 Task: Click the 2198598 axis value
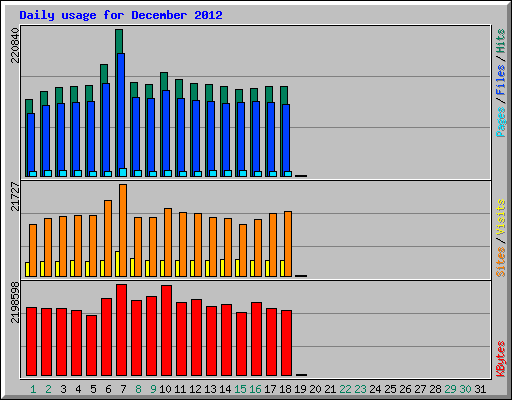pyautogui.click(x=15, y=302)
